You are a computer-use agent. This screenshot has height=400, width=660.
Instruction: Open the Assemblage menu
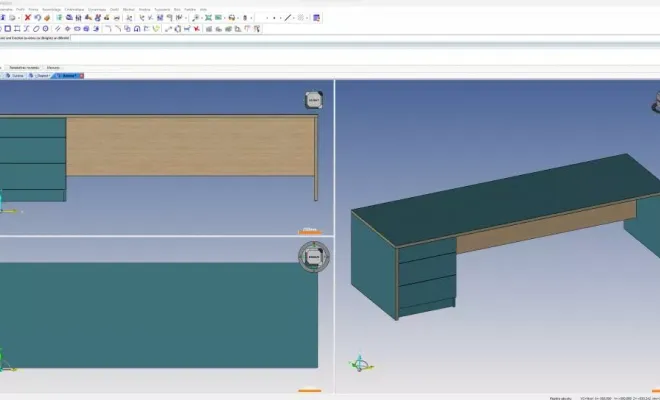pyautogui.click(x=51, y=9)
